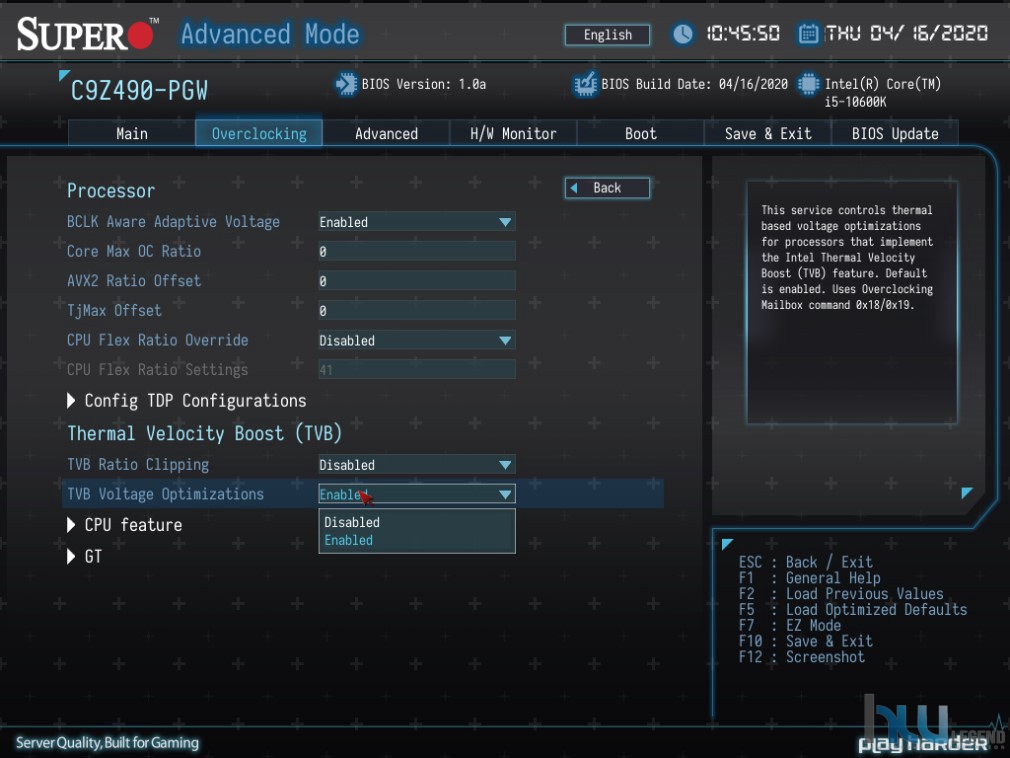
Task: Click the TVB help description text
Action: click(847, 258)
